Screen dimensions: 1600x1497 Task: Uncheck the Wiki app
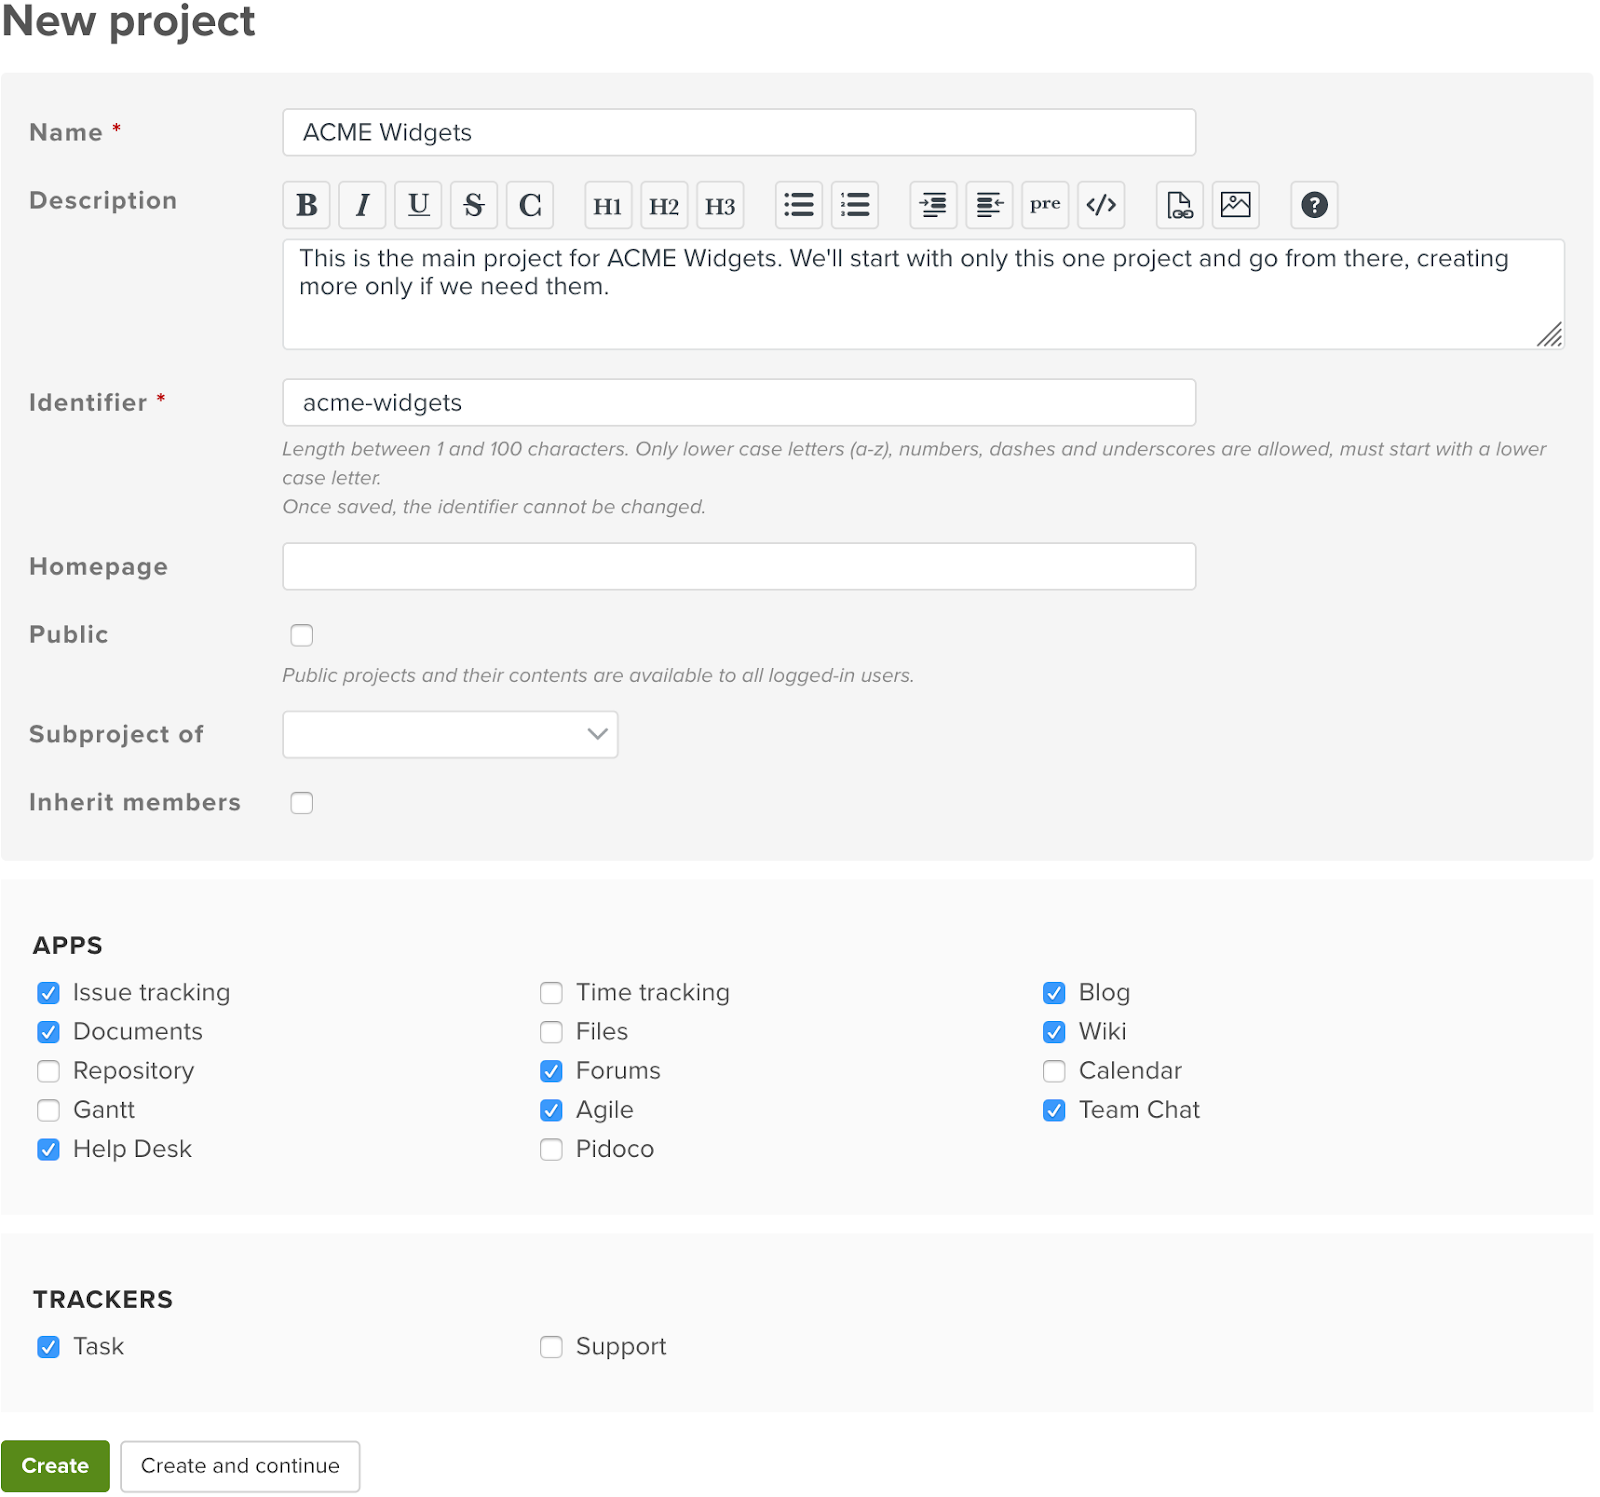coord(1054,1032)
